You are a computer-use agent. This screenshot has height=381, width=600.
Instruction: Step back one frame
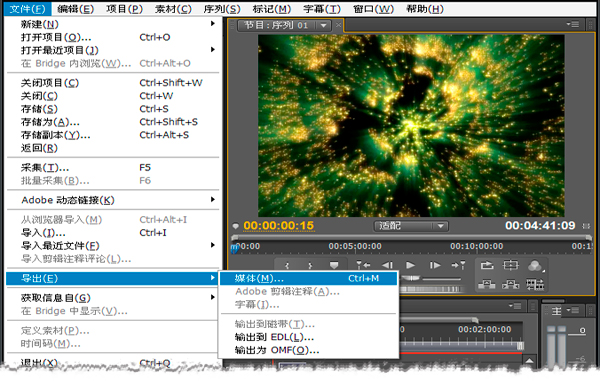(x=387, y=265)
